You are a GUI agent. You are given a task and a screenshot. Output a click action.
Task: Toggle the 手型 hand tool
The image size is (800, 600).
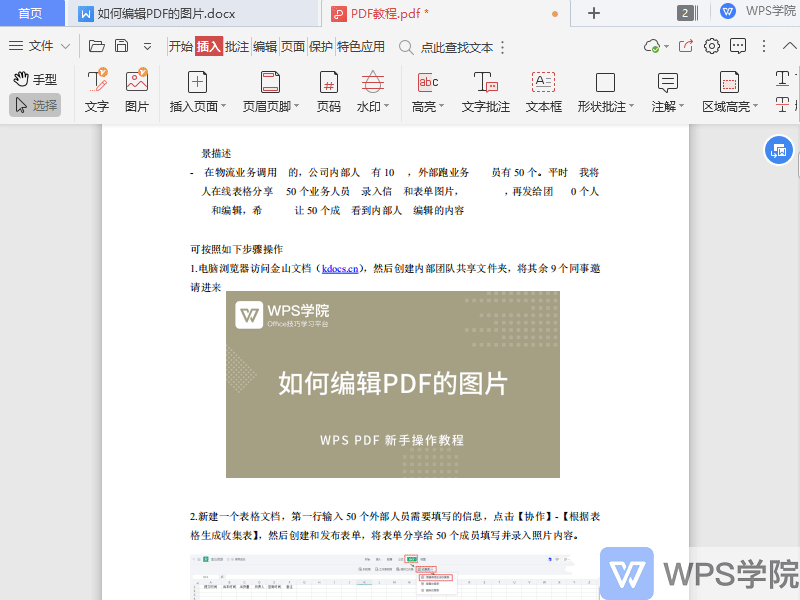coord(34,79)
